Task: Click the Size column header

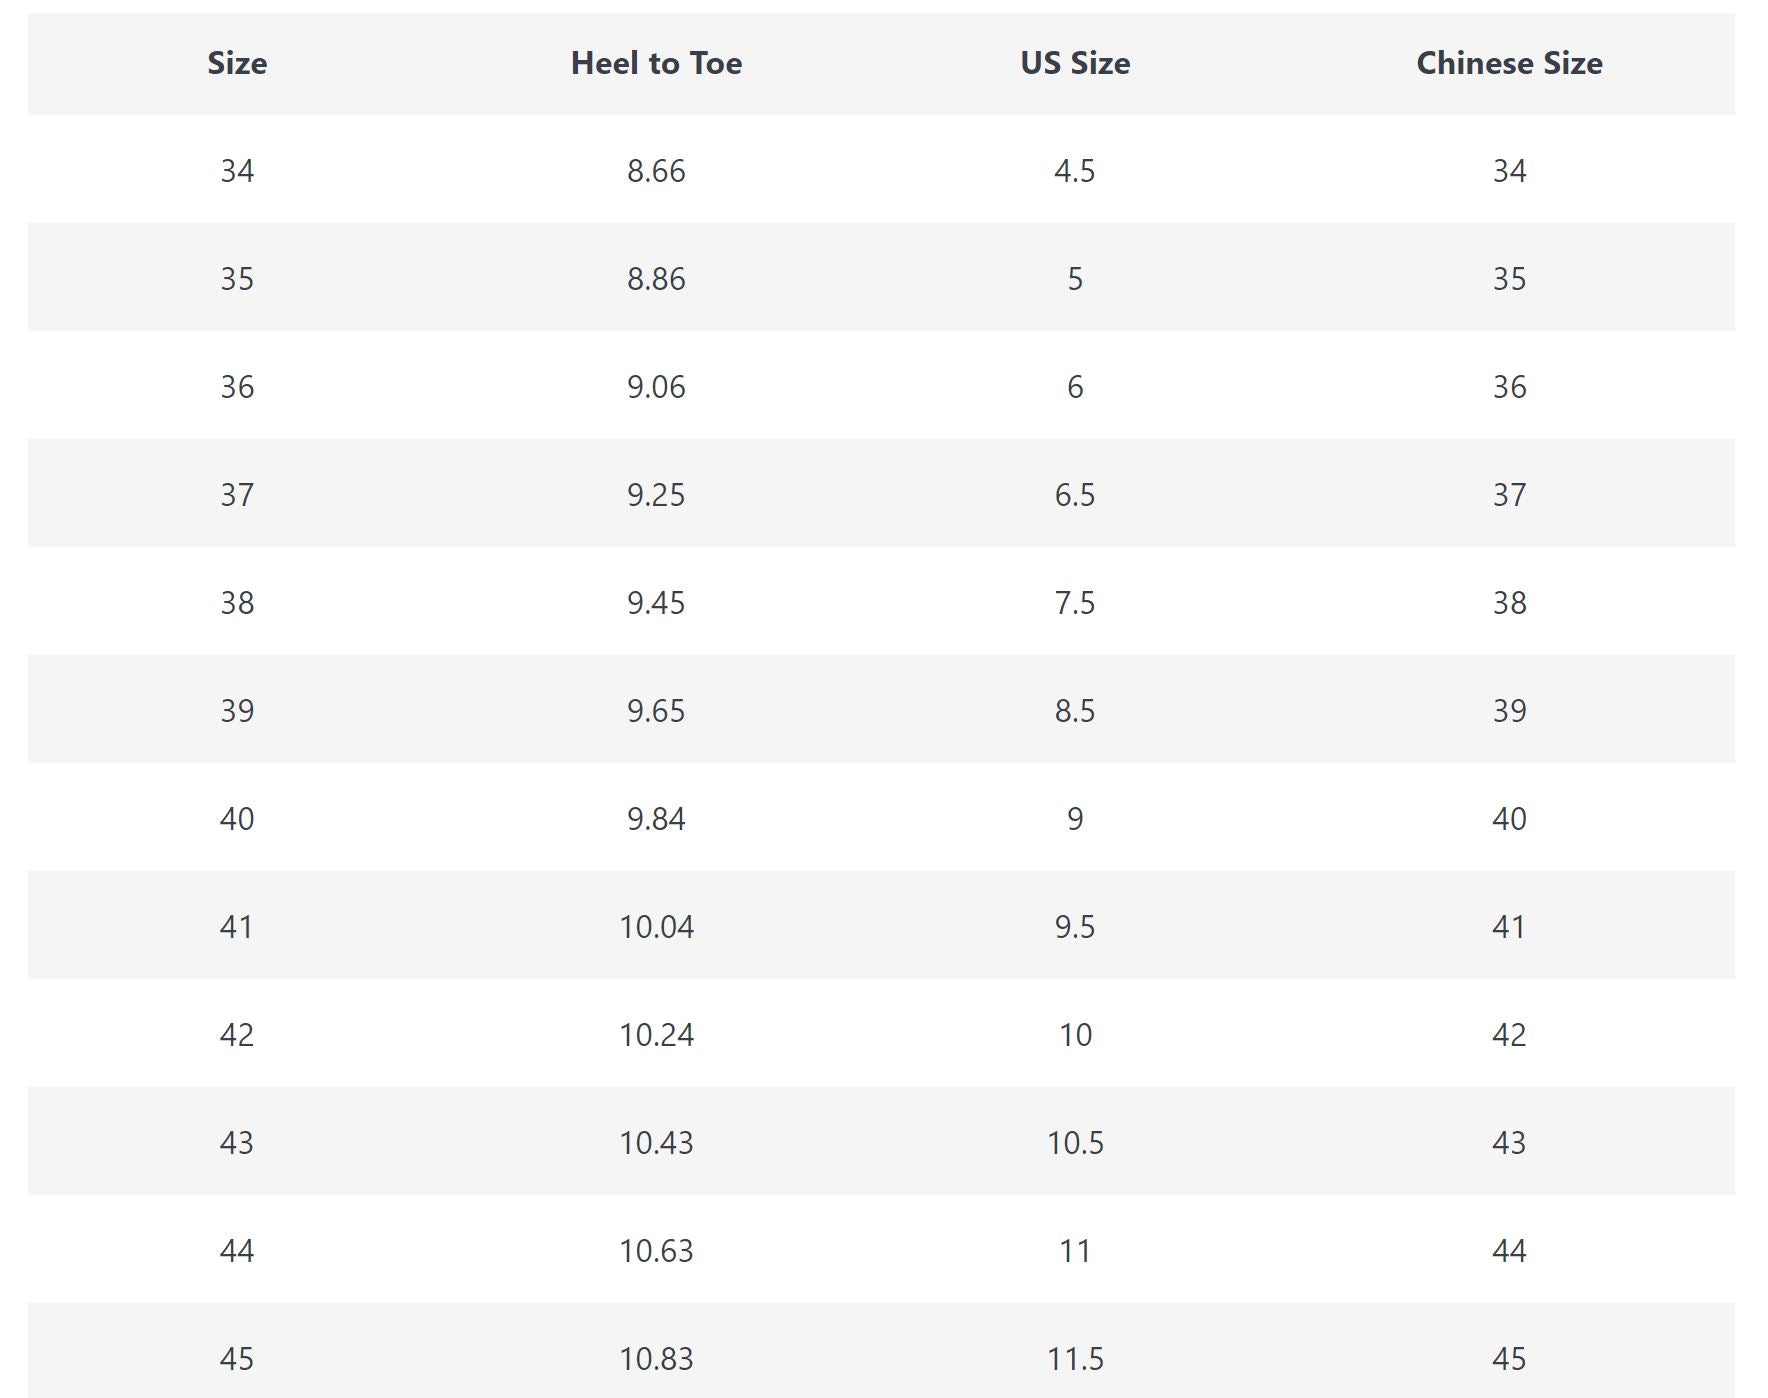Action: point(237,63)
